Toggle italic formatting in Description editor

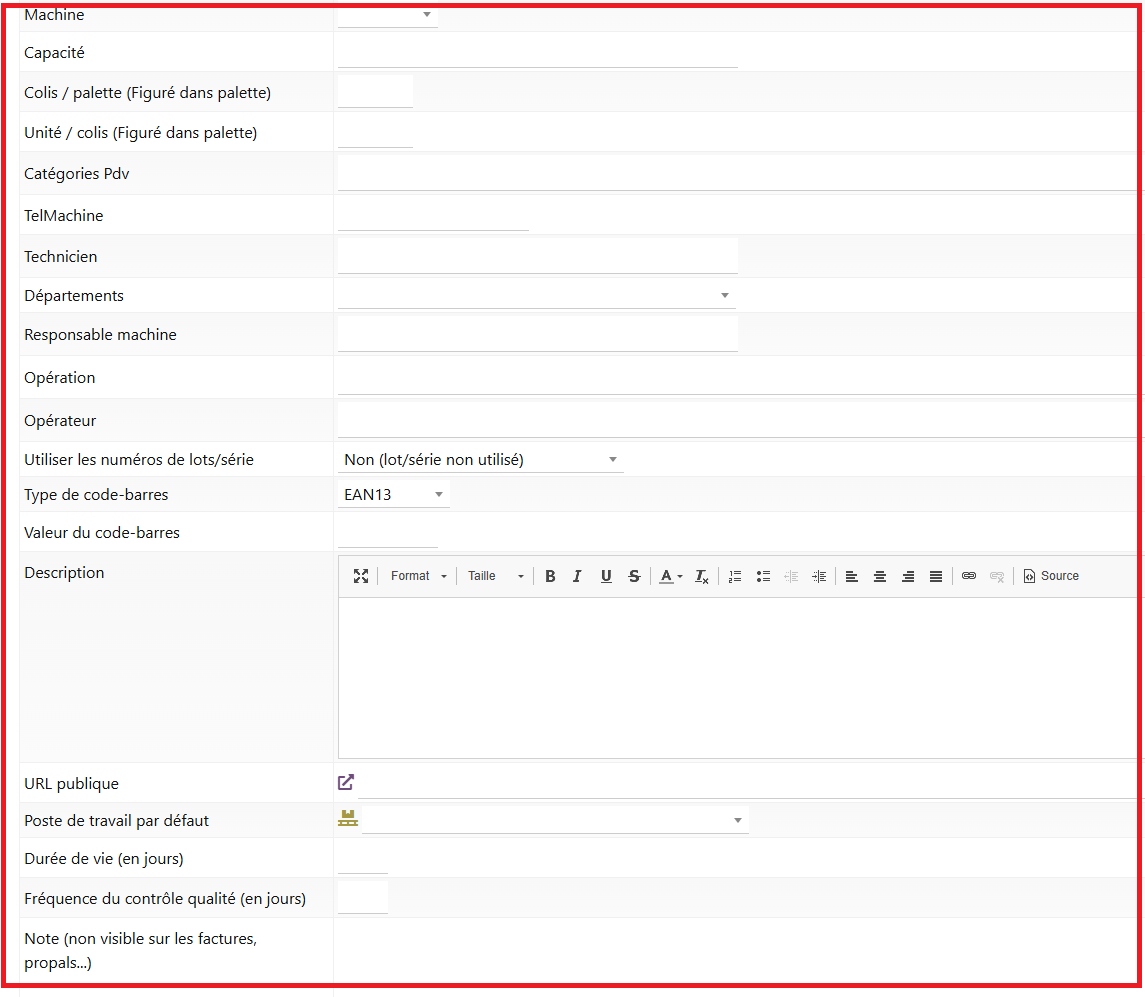577,576
